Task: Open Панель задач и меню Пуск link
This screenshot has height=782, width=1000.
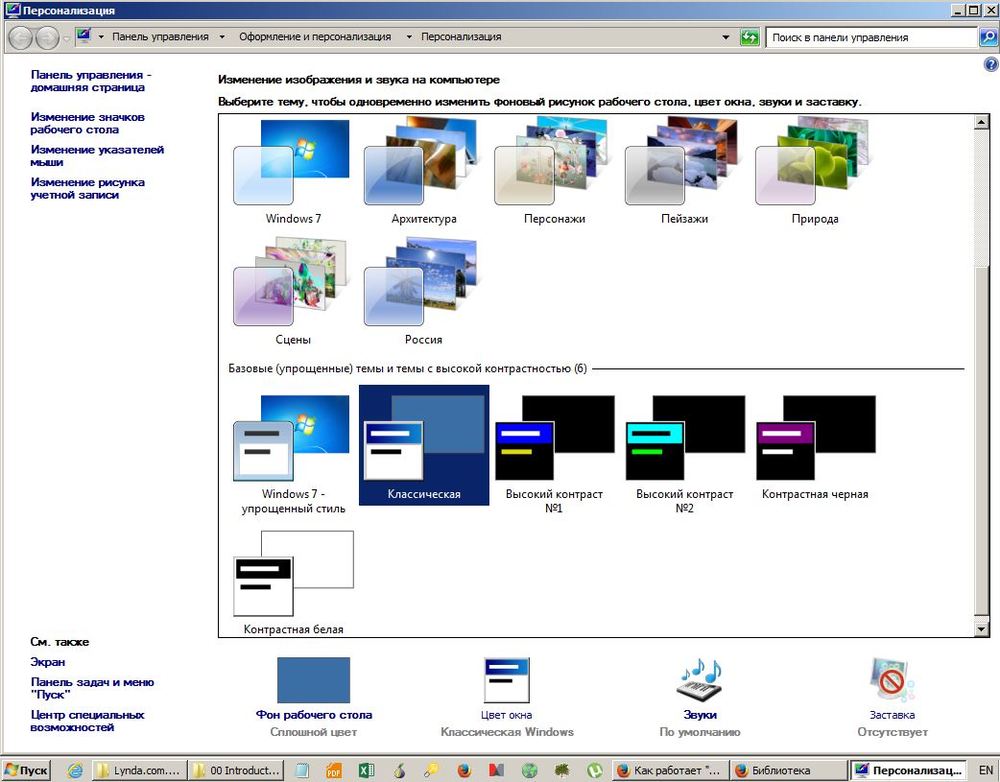Action: (92, 688)
